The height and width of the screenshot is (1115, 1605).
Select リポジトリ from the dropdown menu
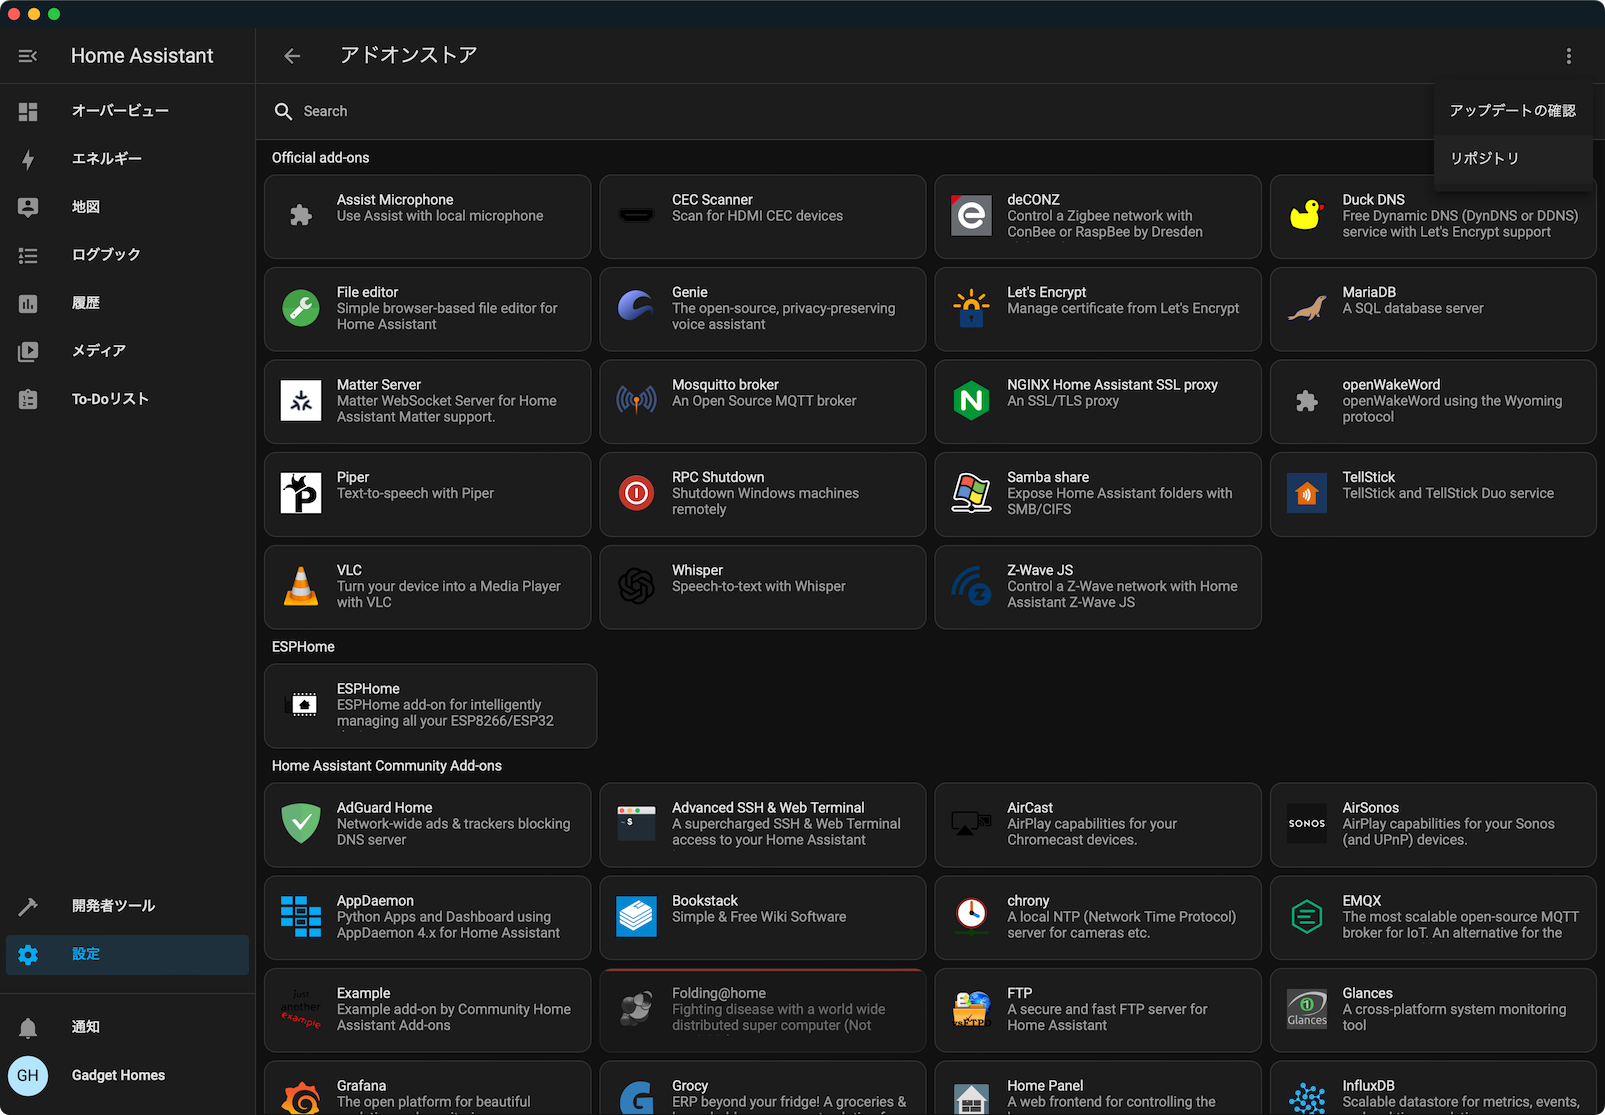click(x=1513, y=158)
